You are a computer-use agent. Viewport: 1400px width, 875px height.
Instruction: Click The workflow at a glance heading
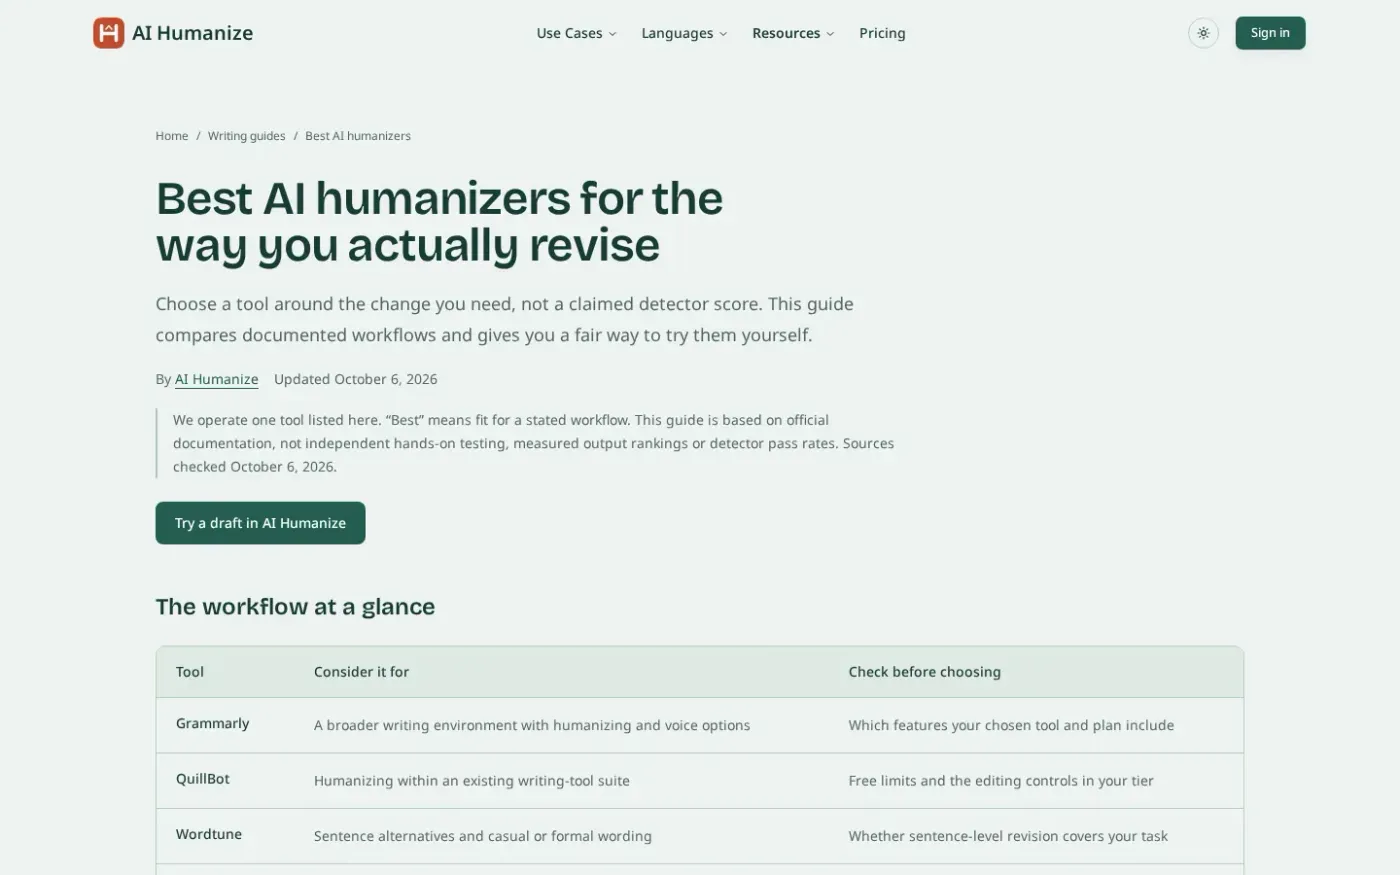[x=295, y=607]
